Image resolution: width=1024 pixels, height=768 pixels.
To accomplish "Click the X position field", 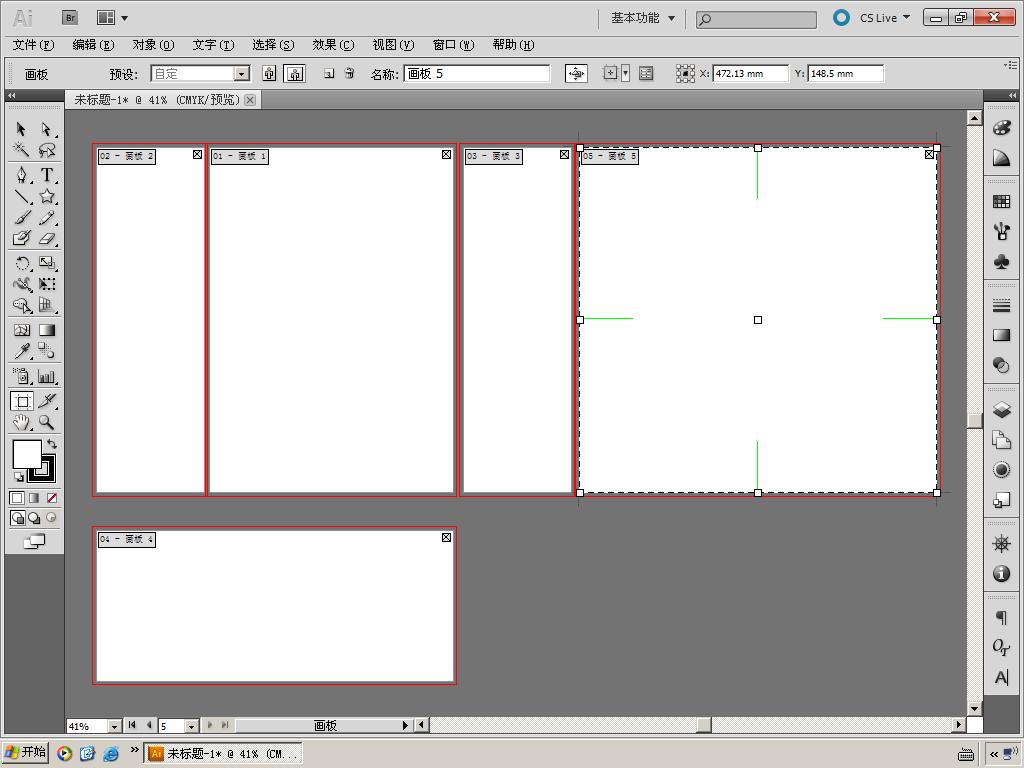I will click(x=750, y=74).
